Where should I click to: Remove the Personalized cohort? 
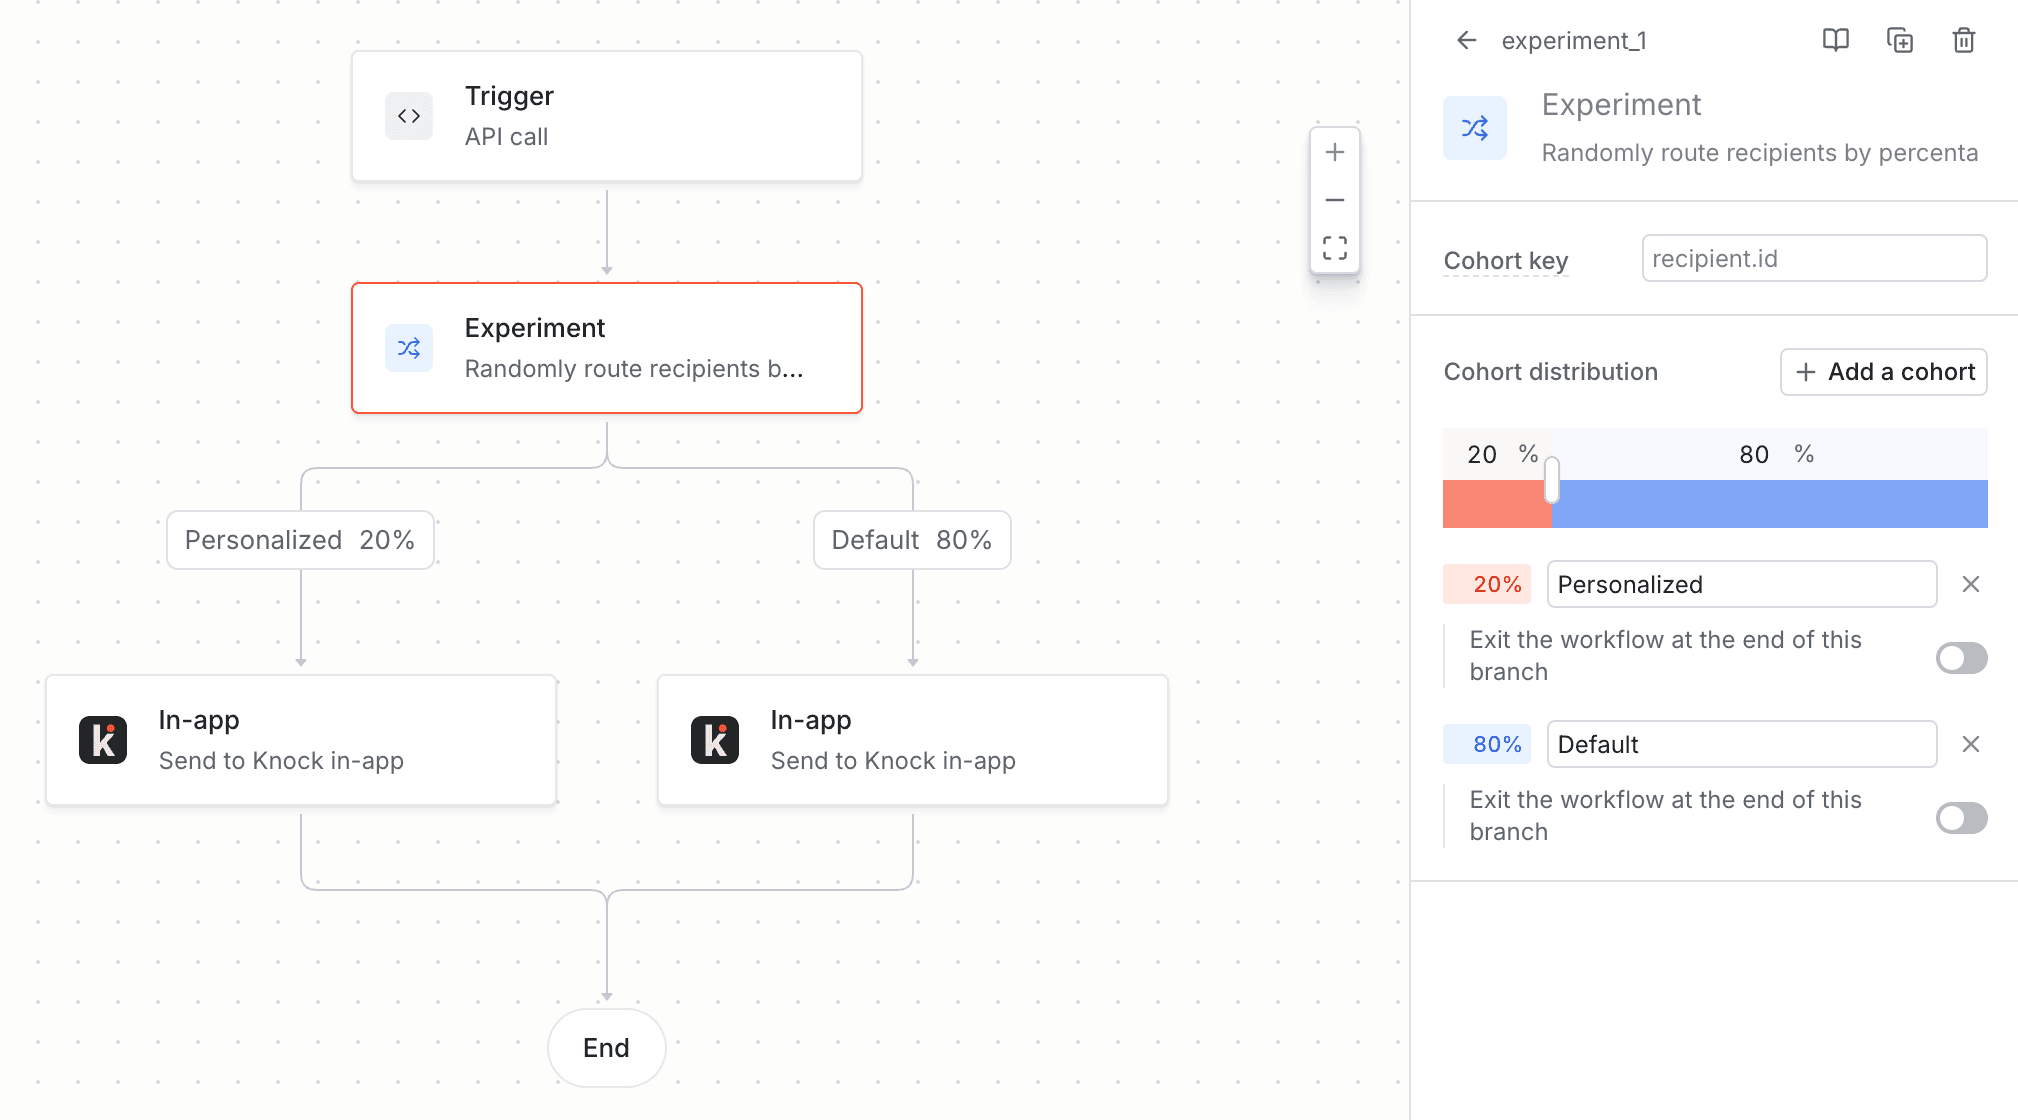click(x=1970, y=583)
